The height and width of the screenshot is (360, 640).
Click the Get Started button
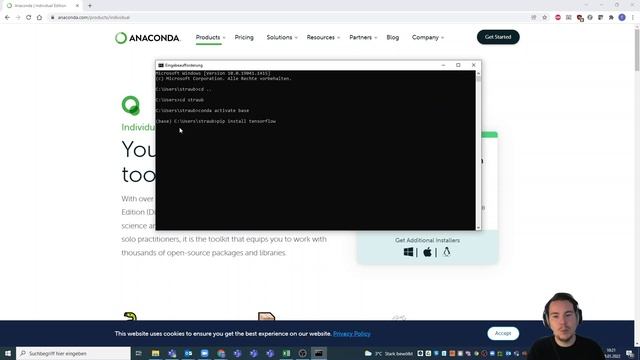[498, 37]
